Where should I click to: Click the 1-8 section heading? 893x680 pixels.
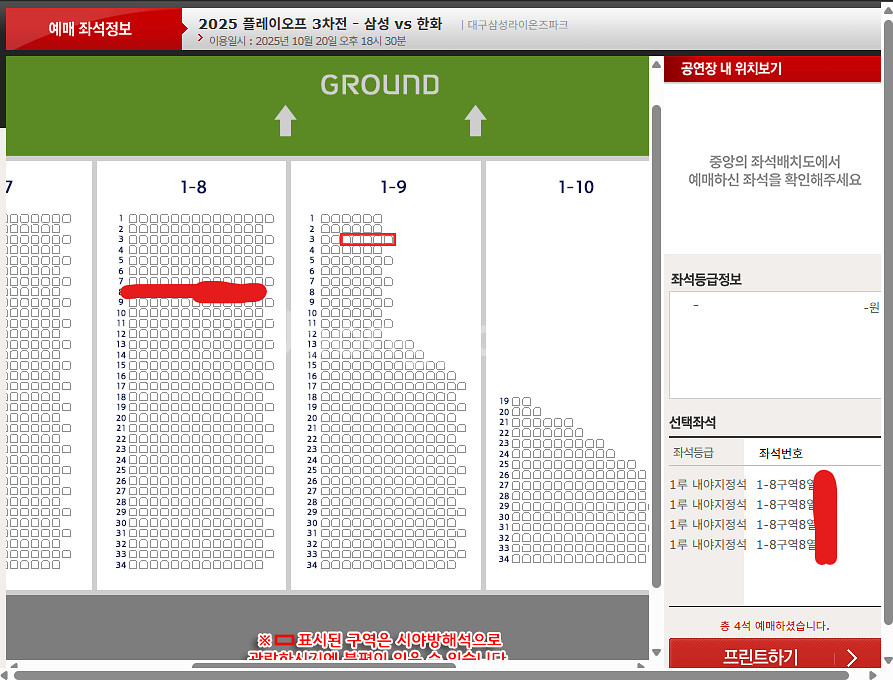(193, 187)
